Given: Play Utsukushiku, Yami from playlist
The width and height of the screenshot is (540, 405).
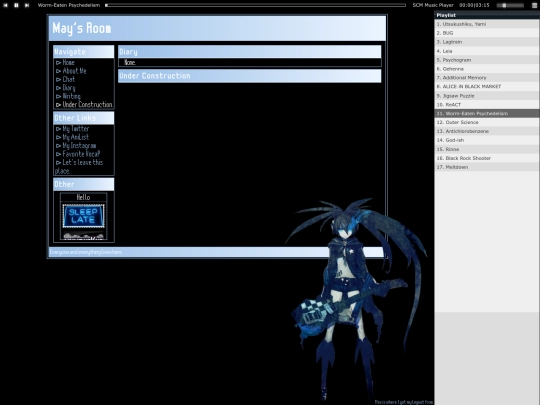Looking at the screenshot, I should coord(487,24).
